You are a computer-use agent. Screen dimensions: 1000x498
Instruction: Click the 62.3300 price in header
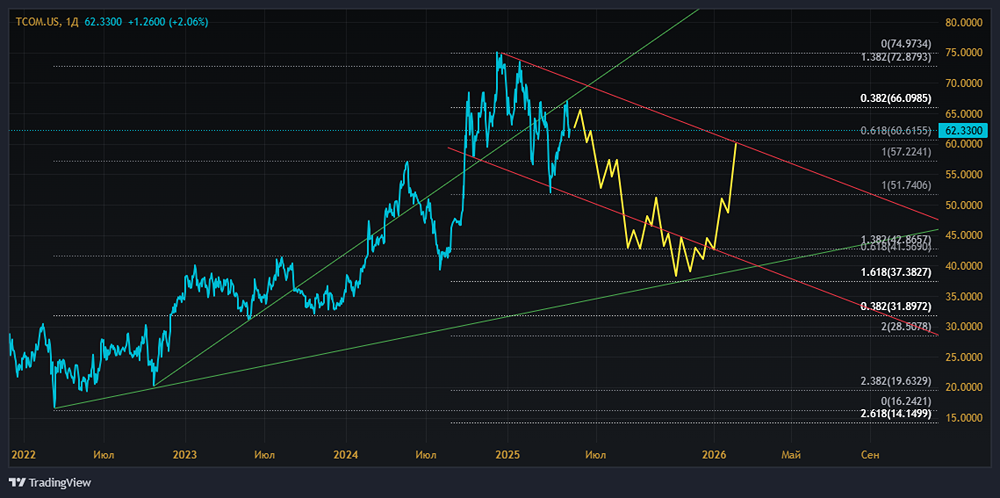pyautogui.click(x=103, y=22)
